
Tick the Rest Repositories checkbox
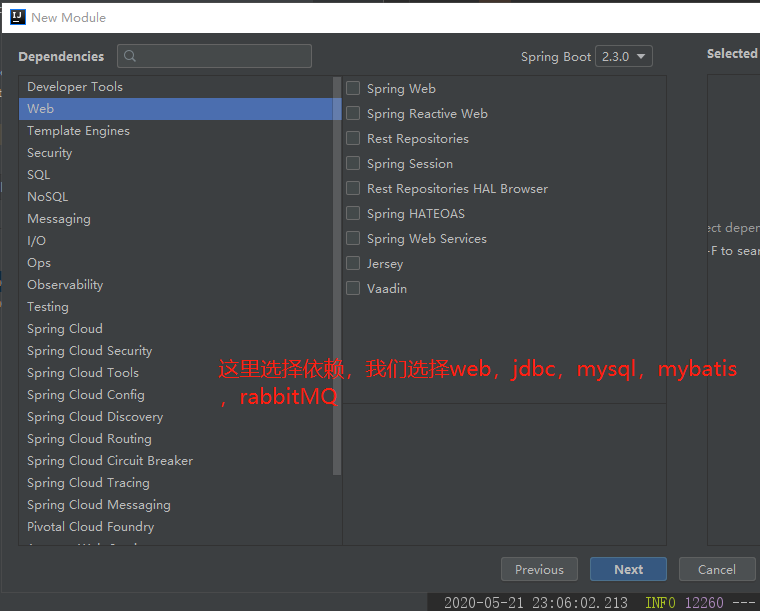click(x=353, y=138)
